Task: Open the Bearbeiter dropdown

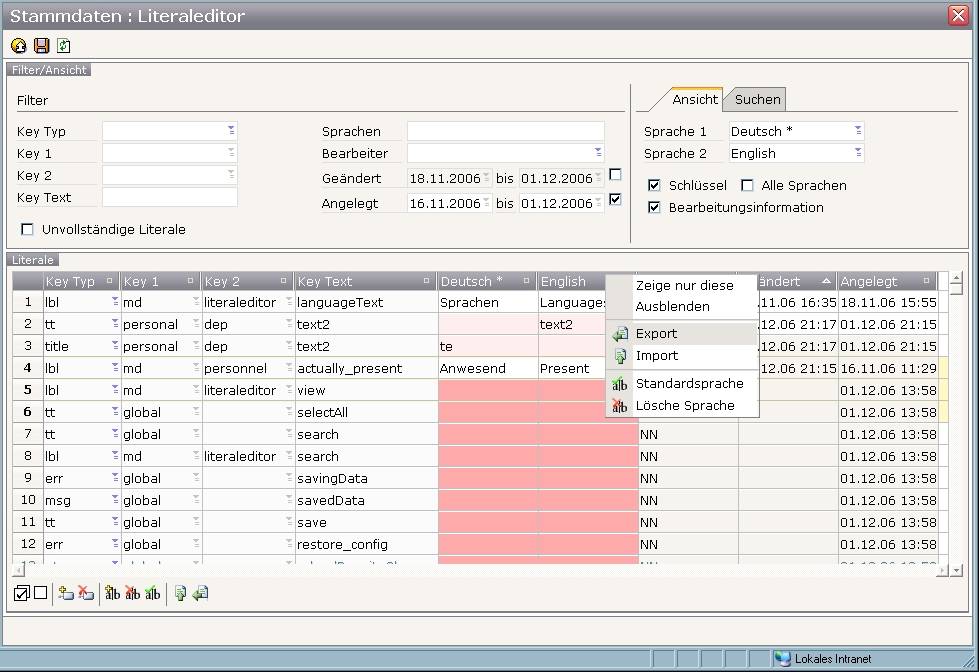Action: [x=598, y=153]
